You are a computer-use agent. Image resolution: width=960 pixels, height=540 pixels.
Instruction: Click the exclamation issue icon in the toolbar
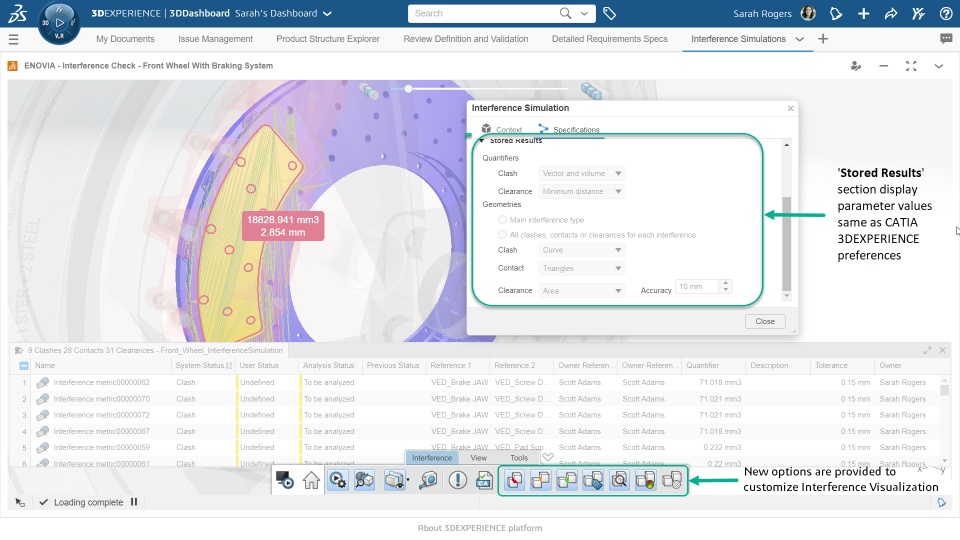[457, 480]
